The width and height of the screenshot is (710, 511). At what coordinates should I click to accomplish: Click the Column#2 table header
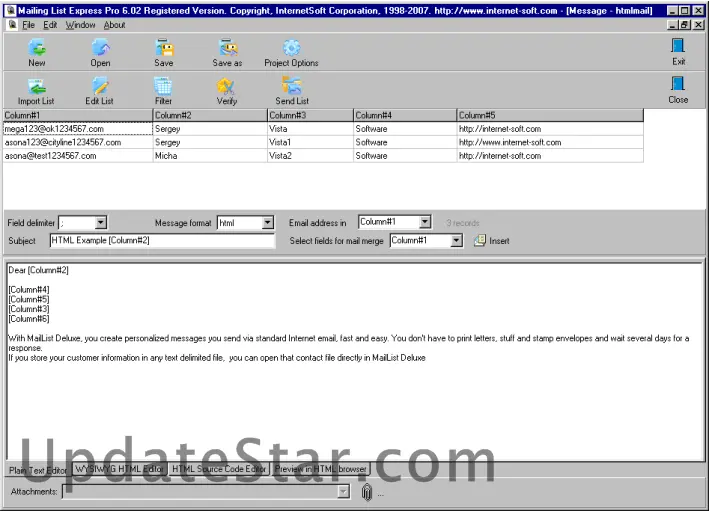210,115
